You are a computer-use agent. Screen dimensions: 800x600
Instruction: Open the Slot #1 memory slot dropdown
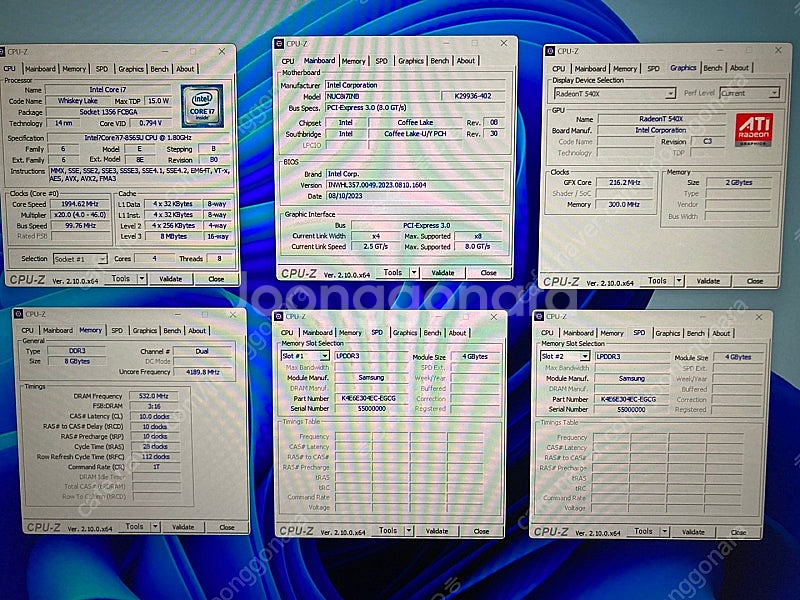pyautogui.click(x=324, y=356)
